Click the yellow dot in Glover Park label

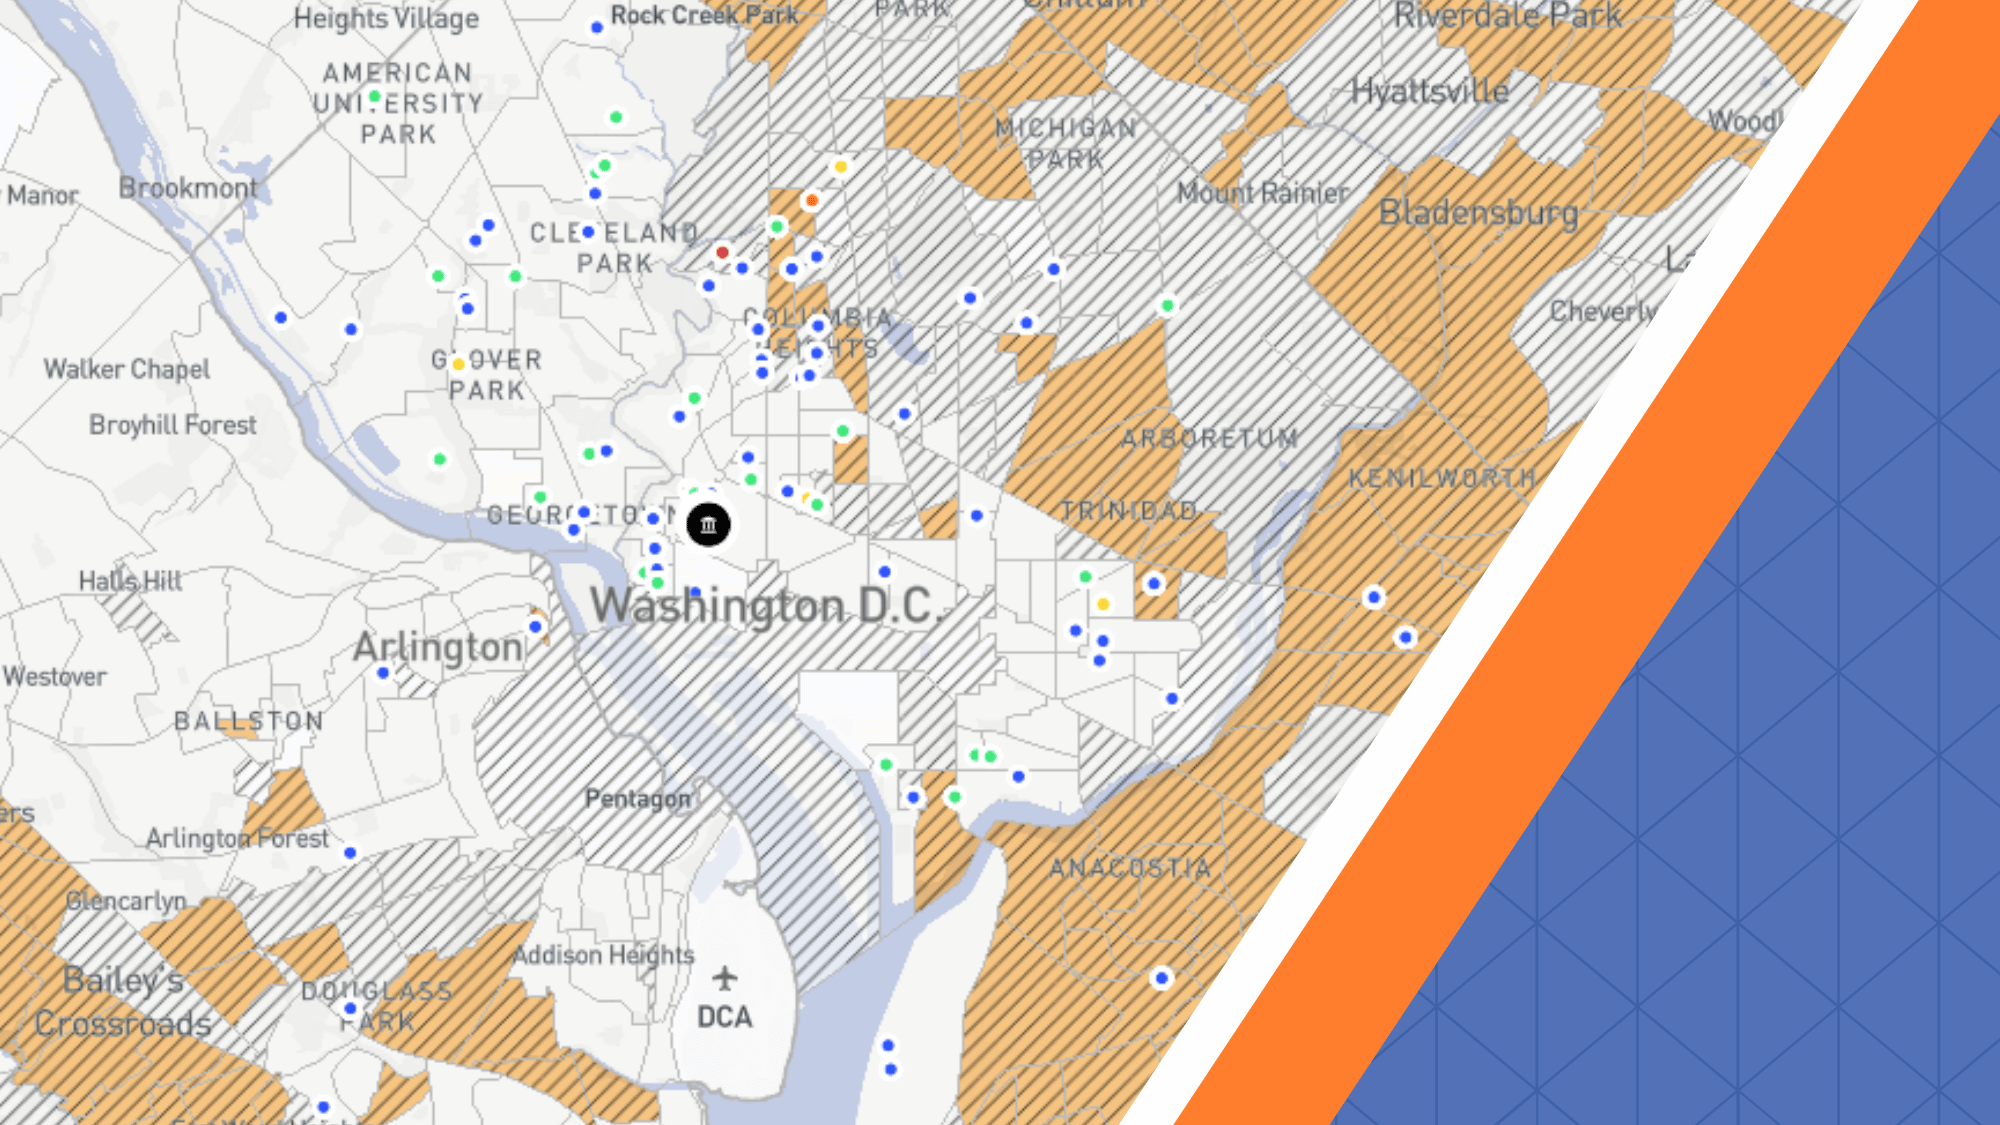point(458,364)
